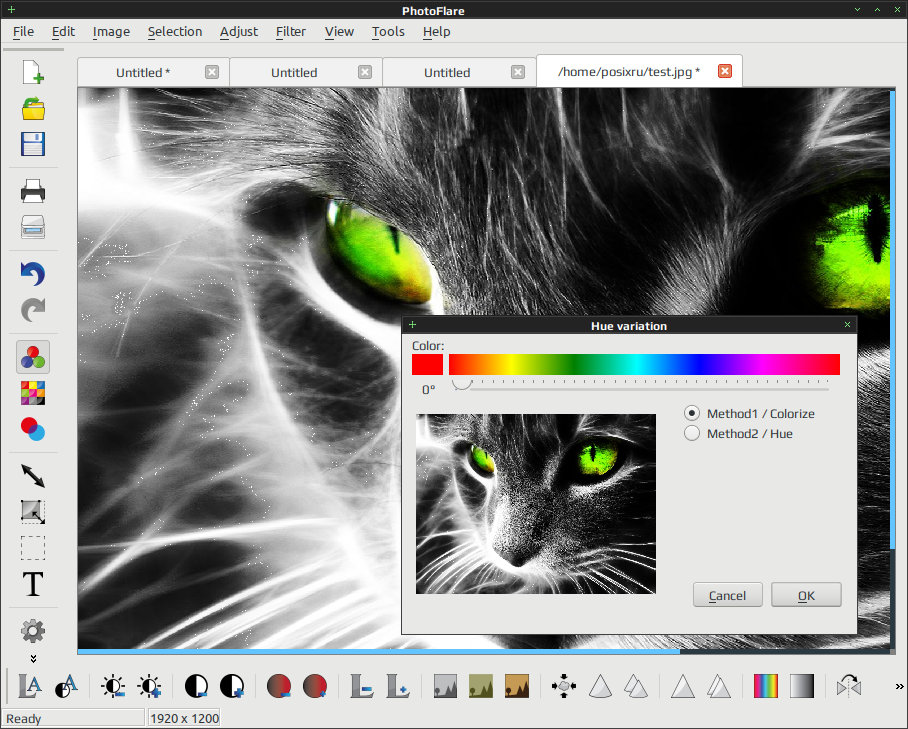Click the saturation more red circle icon
The image size is (908, 729).
(315, 686)
